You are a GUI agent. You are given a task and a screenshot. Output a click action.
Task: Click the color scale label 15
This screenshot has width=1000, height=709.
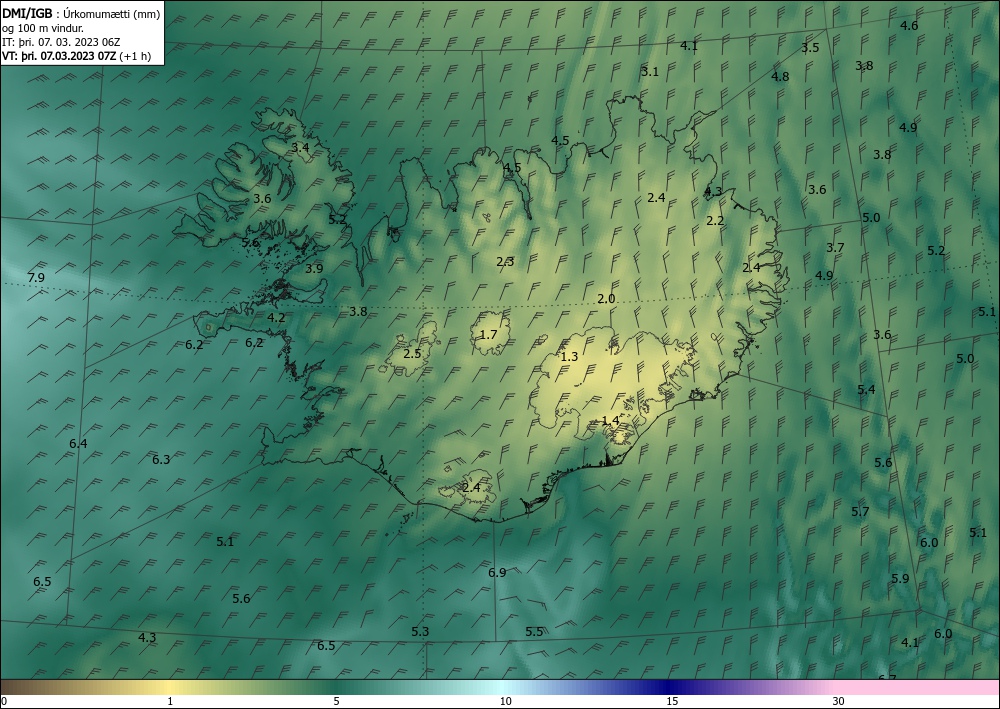672,701
